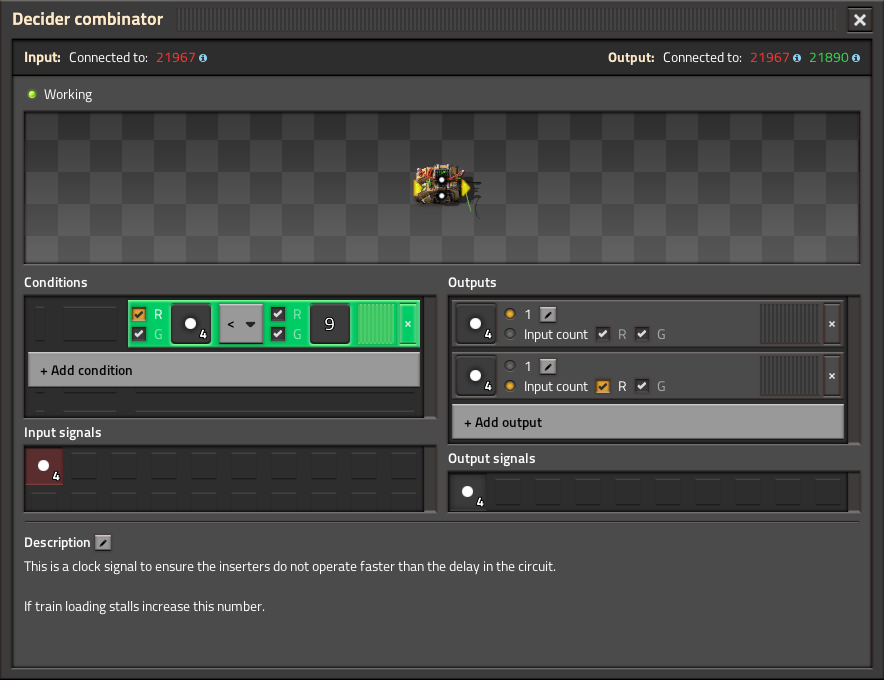Remove the green condition row

(x=407, y=324)
